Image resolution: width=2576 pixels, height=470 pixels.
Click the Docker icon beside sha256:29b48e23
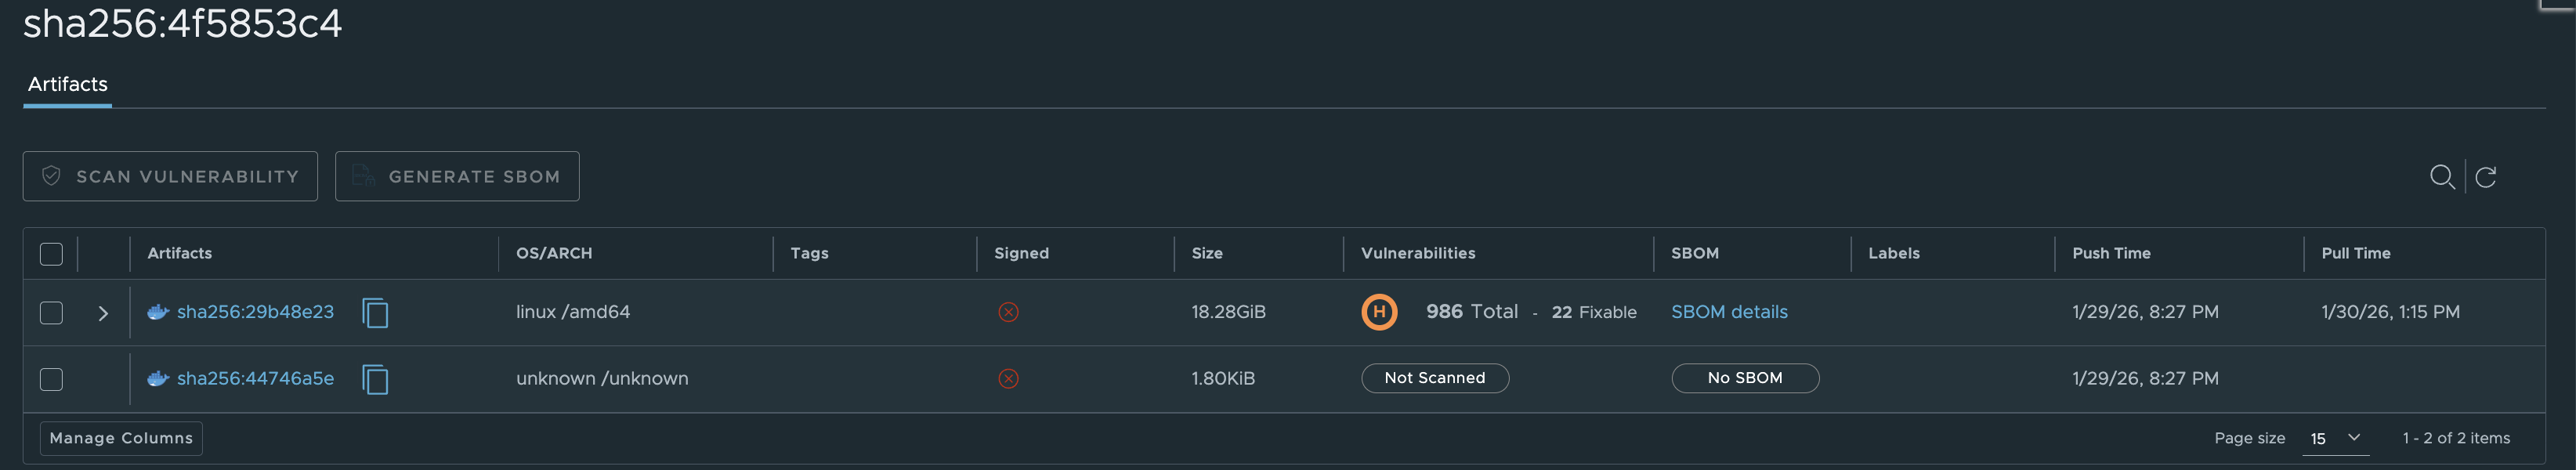click(157, 312)
